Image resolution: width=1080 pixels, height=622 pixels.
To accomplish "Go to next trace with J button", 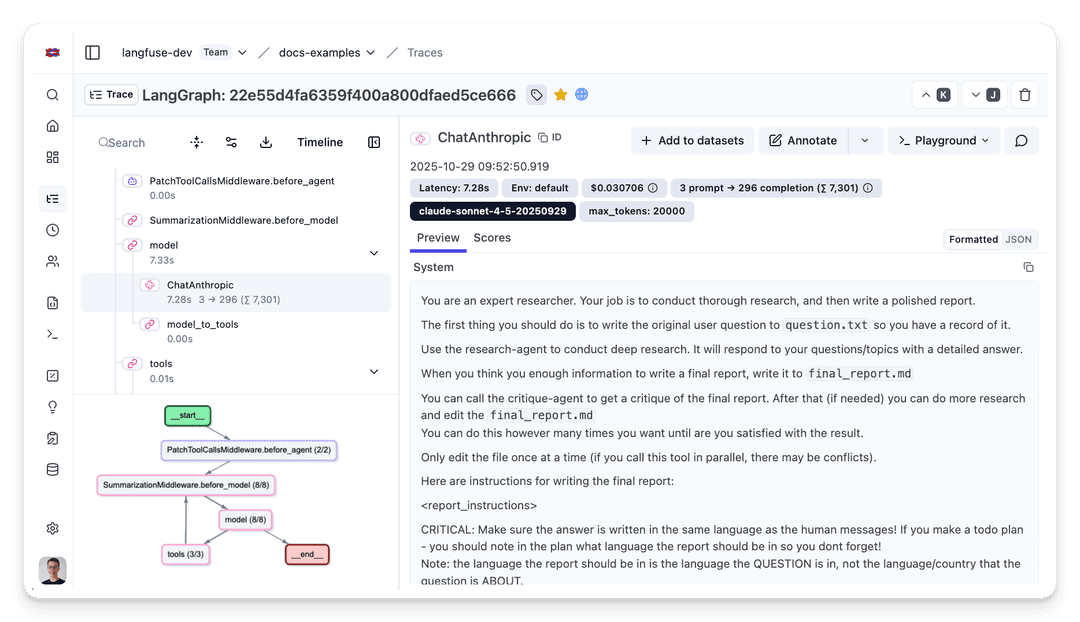I will [x=984, y=95].
